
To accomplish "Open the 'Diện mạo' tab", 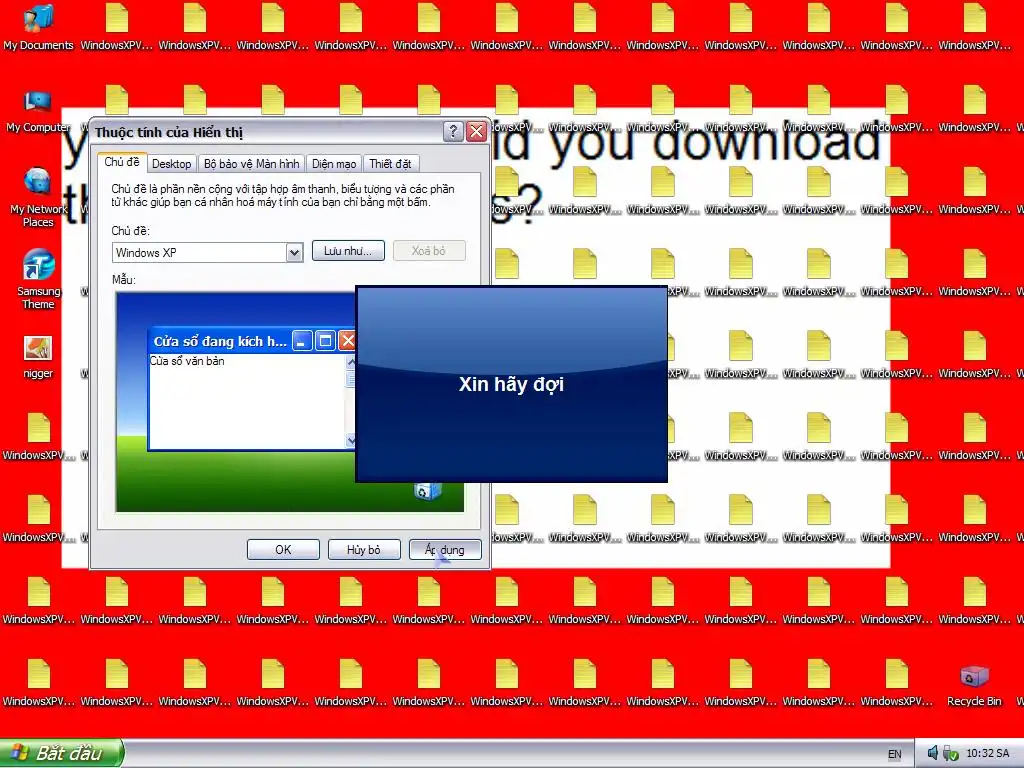I will 334,163.
